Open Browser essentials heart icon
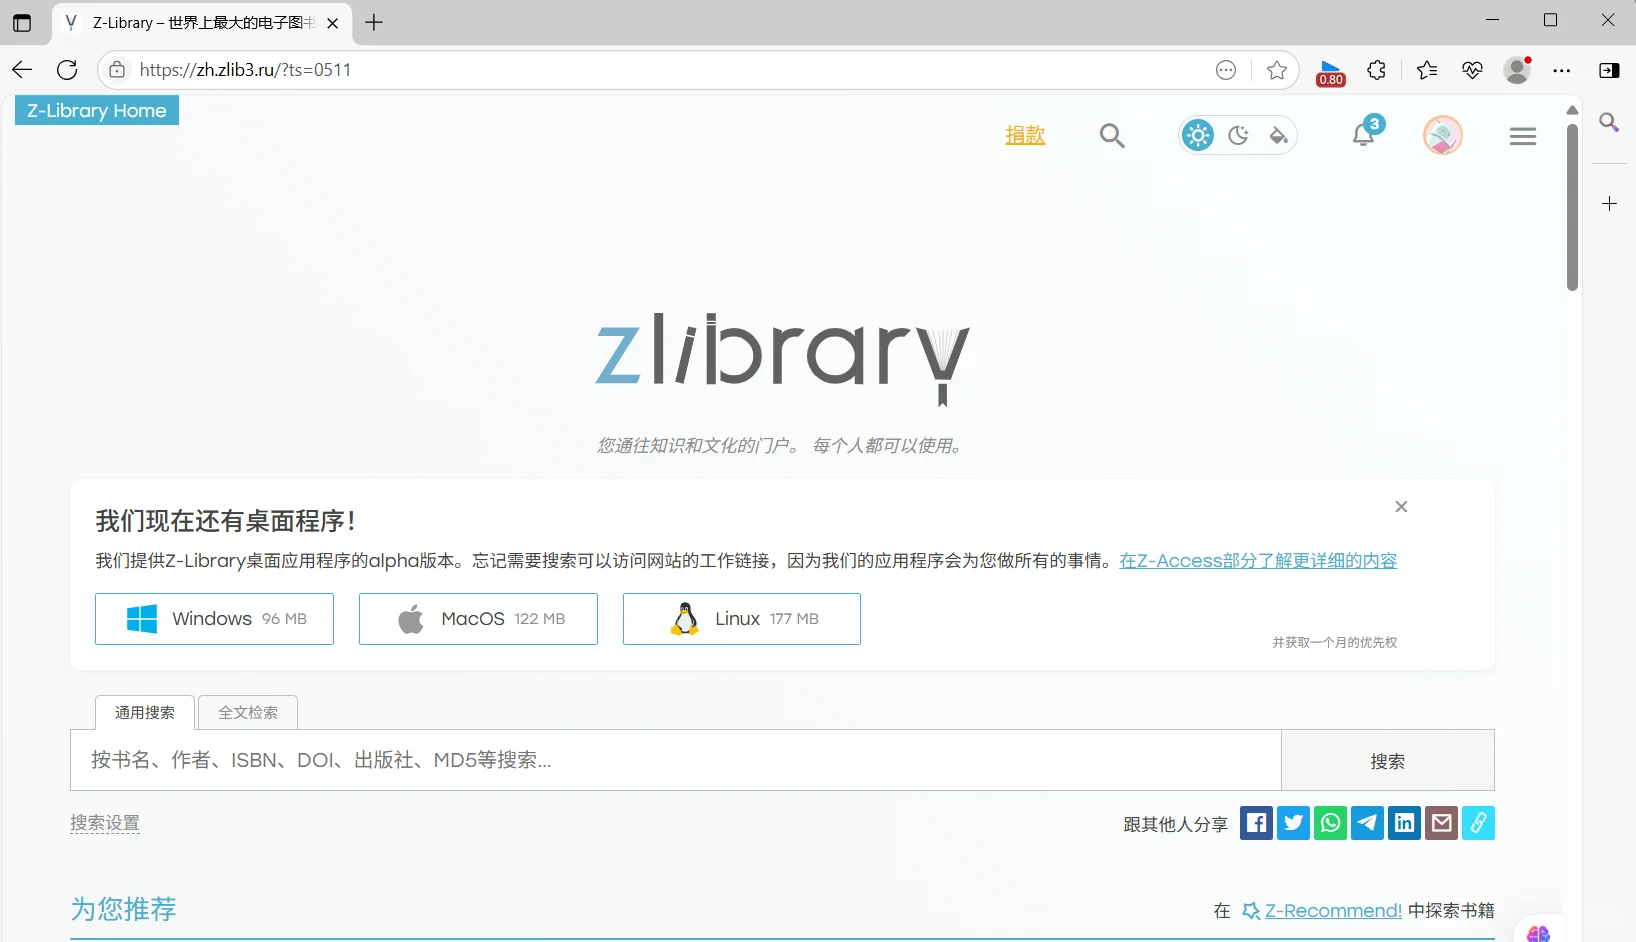1636x942 pixels. 1472,70
